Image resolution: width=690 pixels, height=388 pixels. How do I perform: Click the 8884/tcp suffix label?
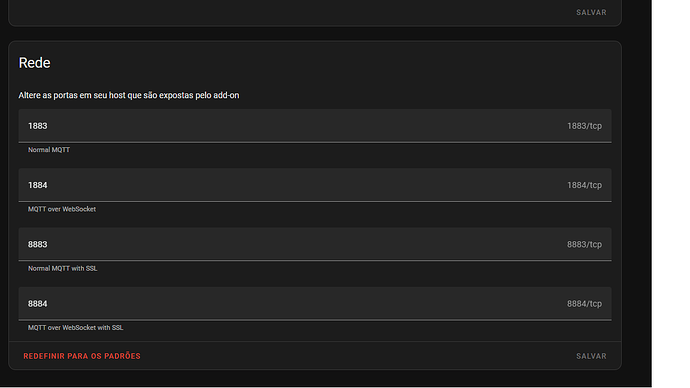point(584,304)
